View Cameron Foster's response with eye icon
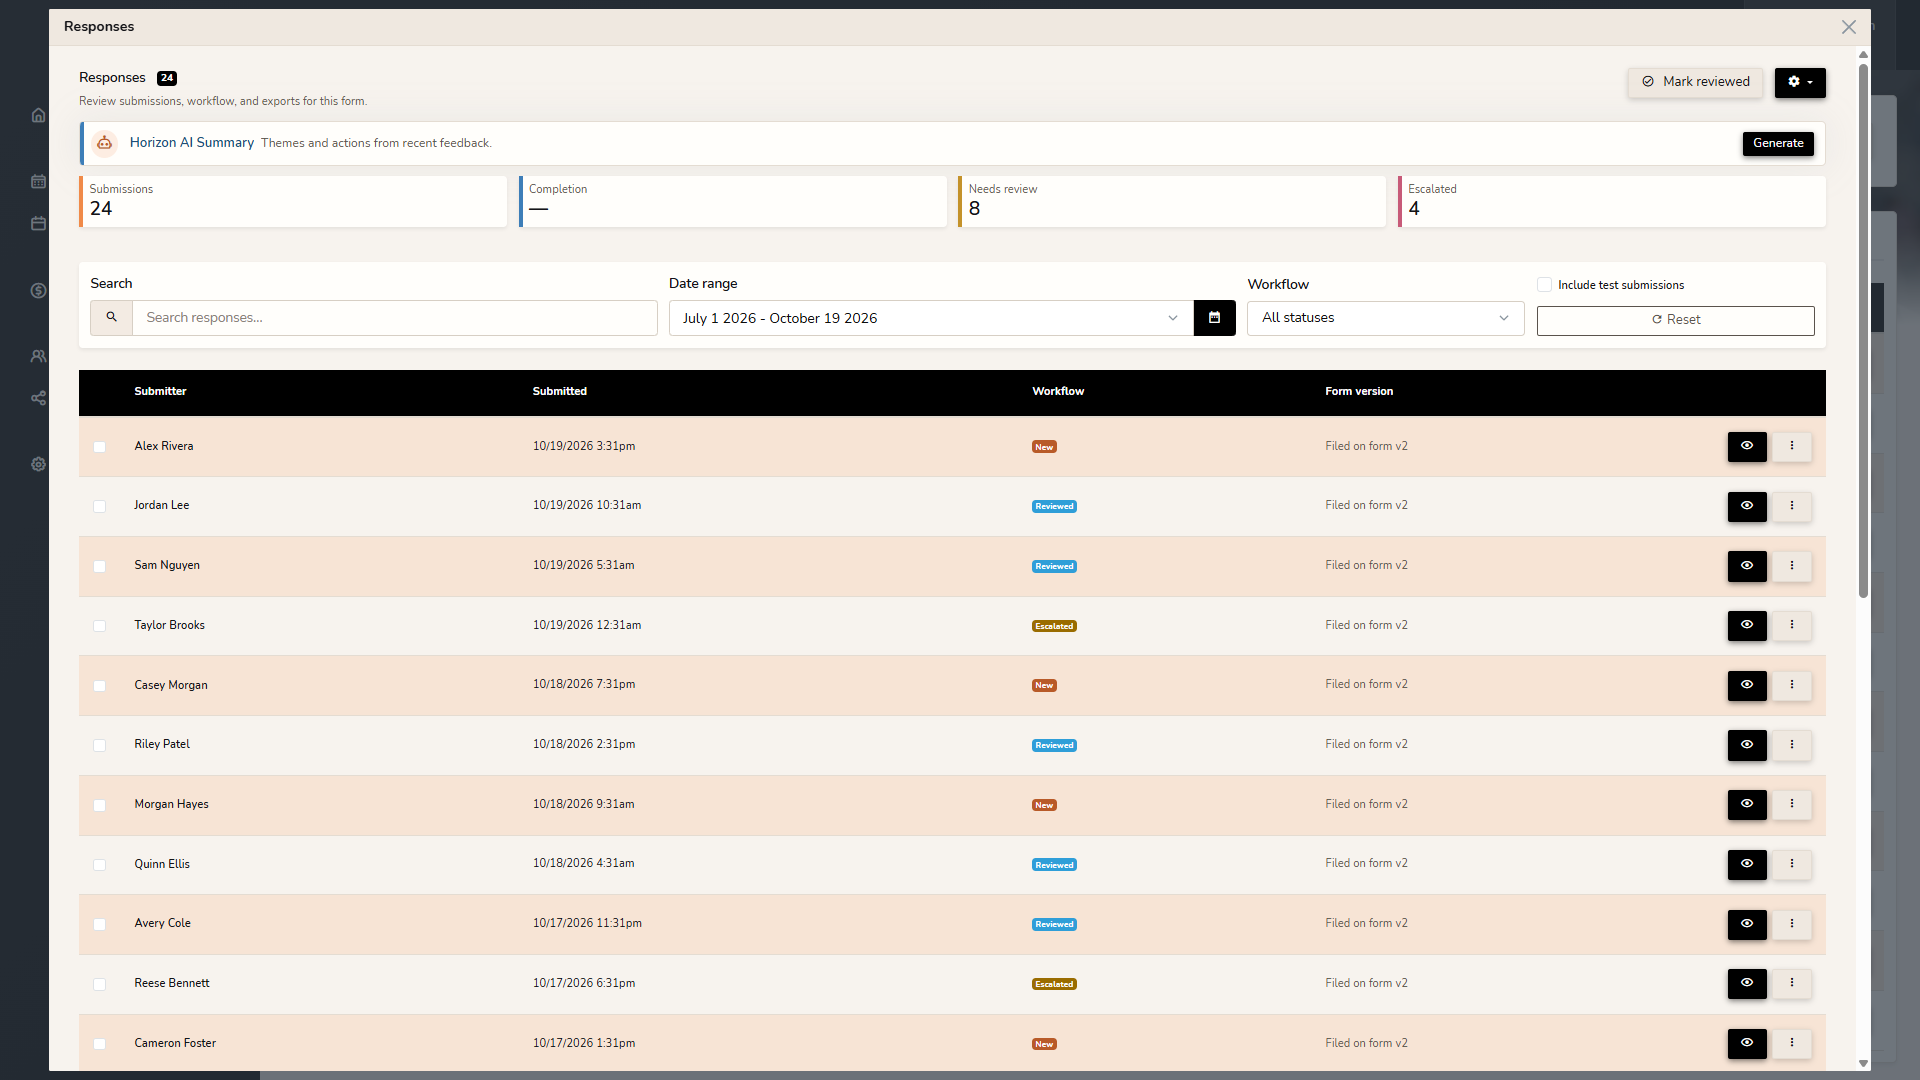The height and width of the screenshot is (1080, 1920). coord(1747,1043)
